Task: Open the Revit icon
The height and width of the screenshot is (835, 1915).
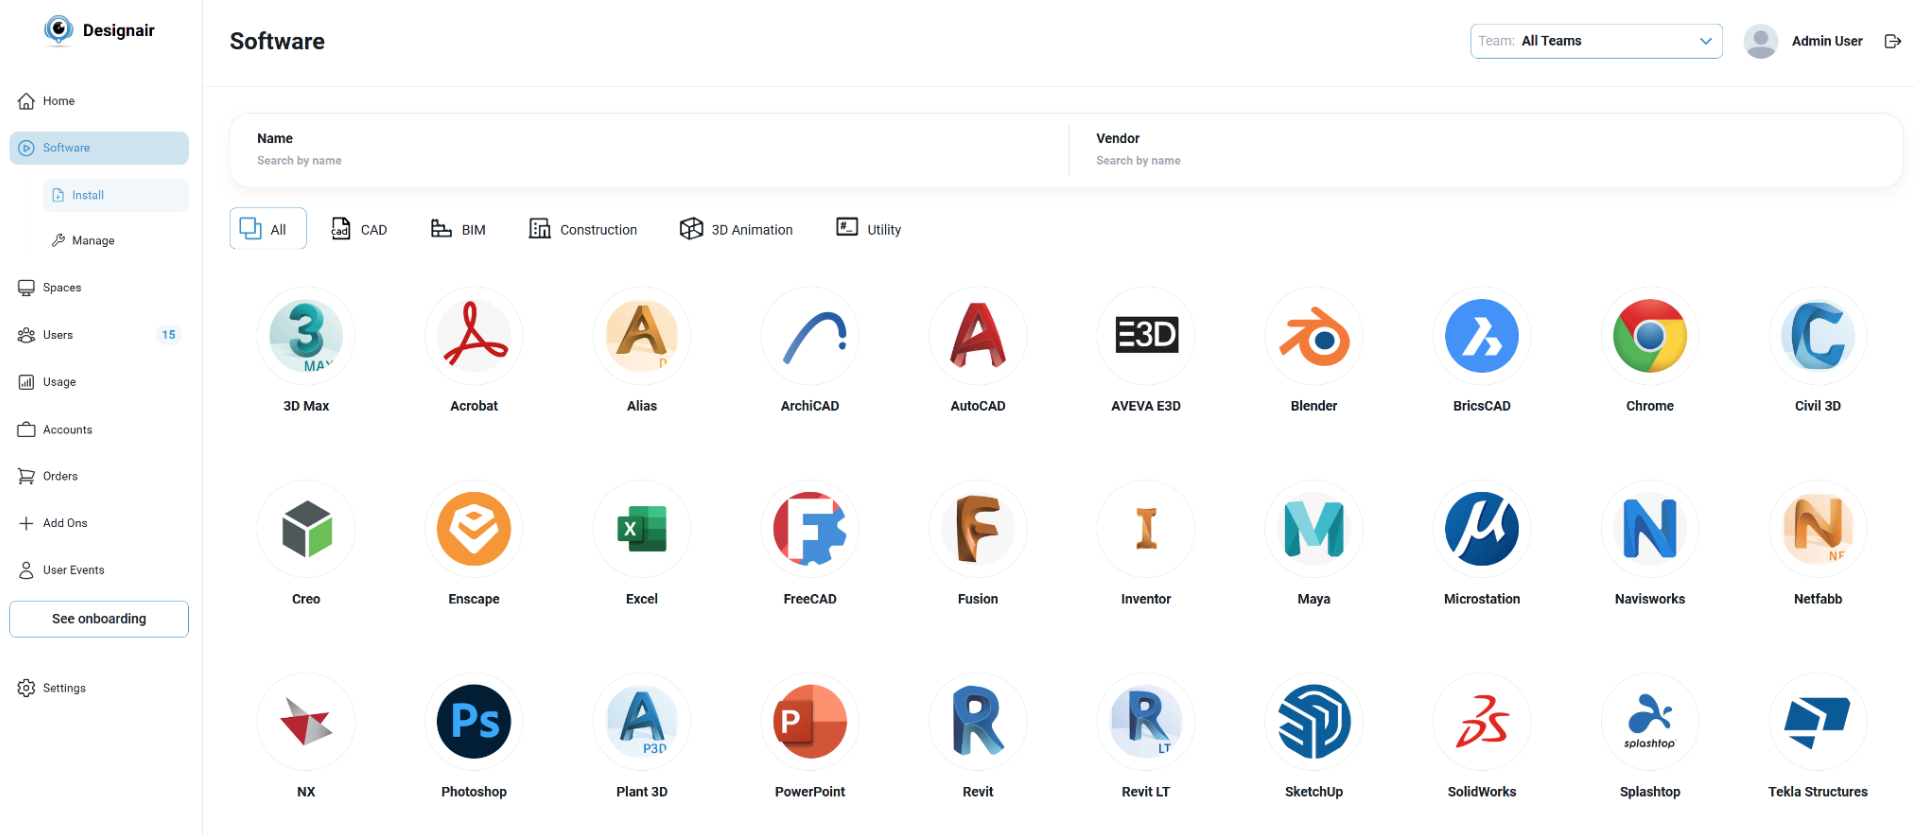Action: [978, 722]
